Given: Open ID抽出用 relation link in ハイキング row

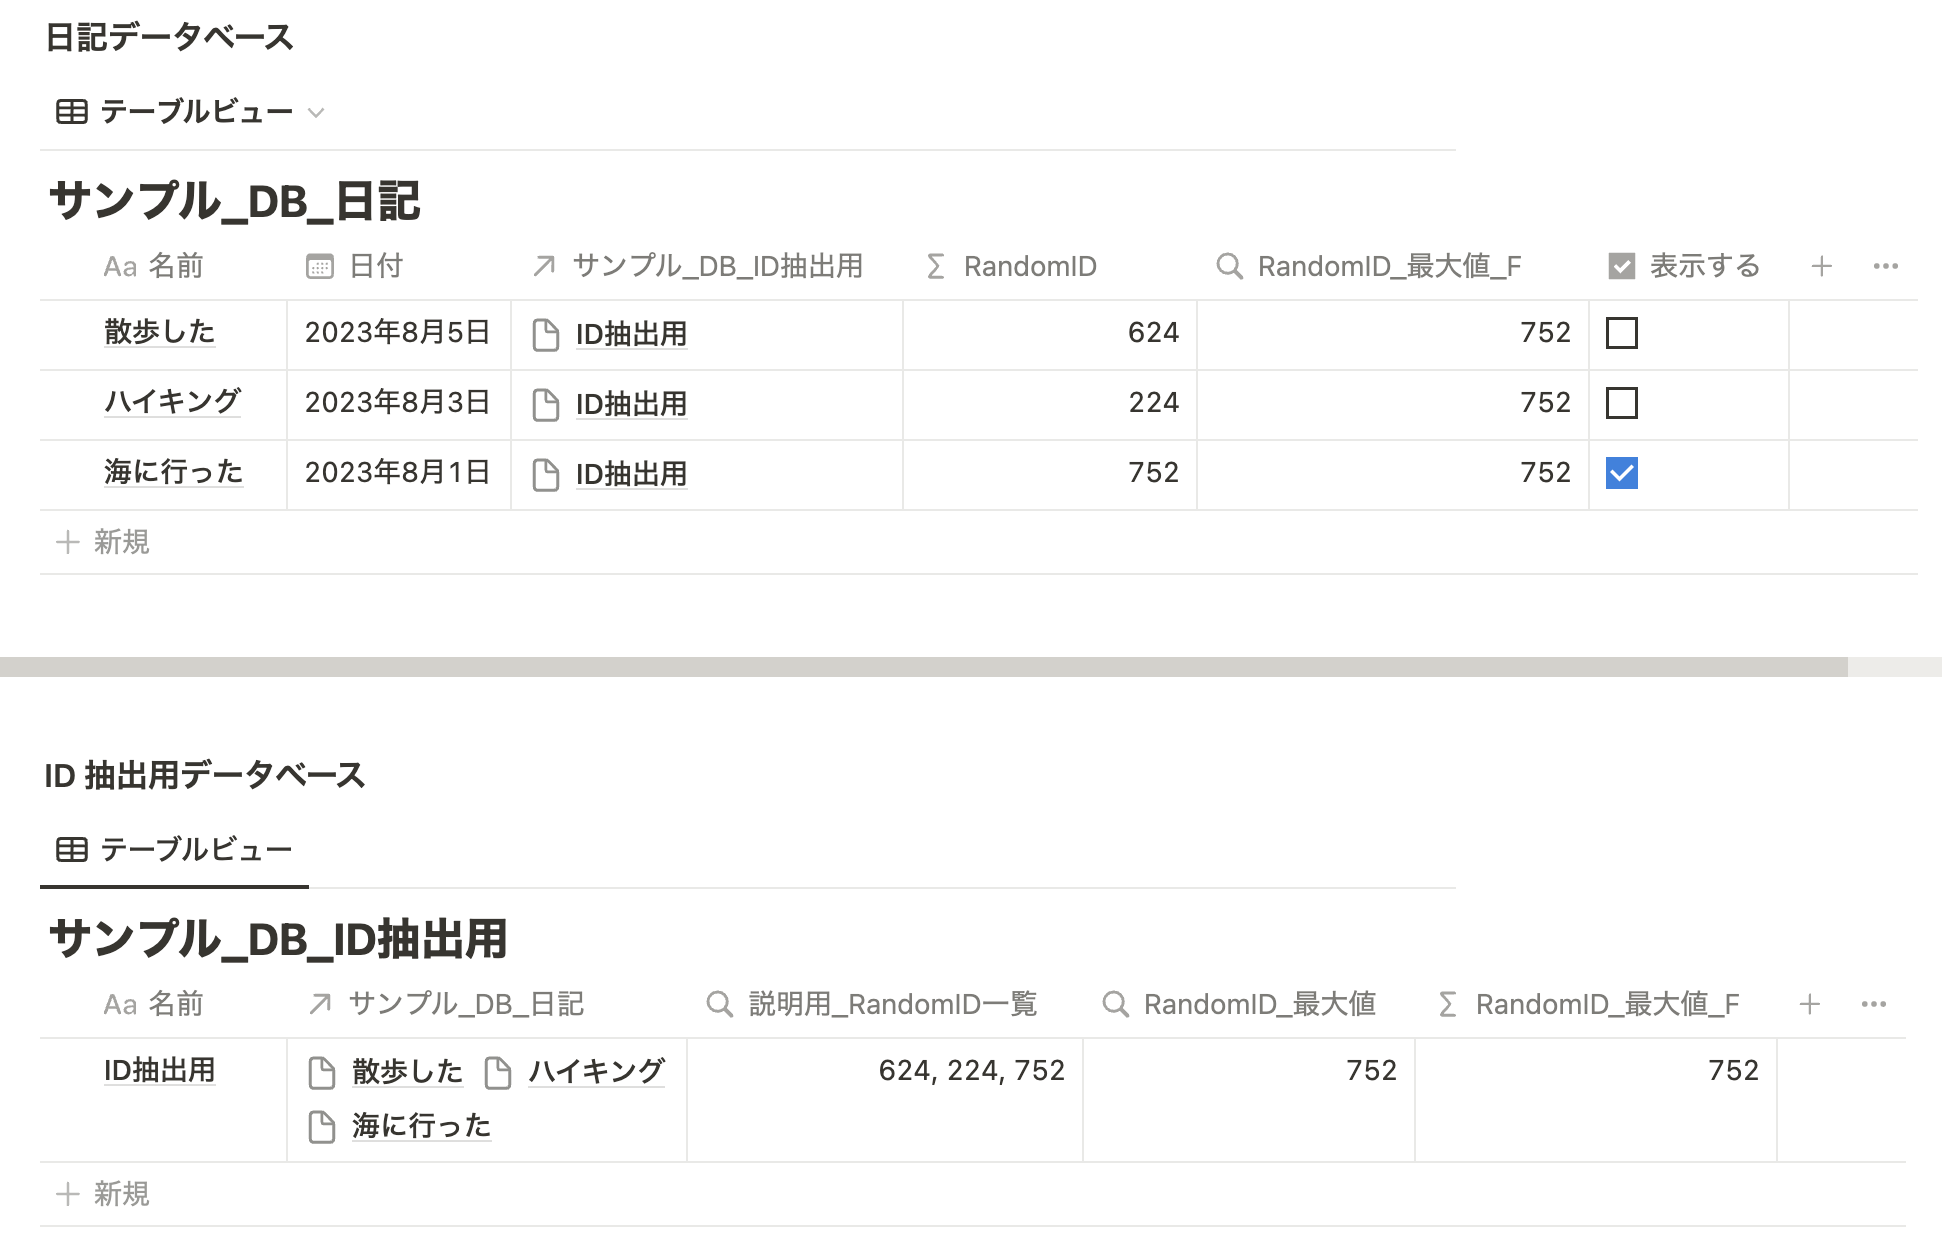Looking at the screenshot, I should (x=630, y=404).
